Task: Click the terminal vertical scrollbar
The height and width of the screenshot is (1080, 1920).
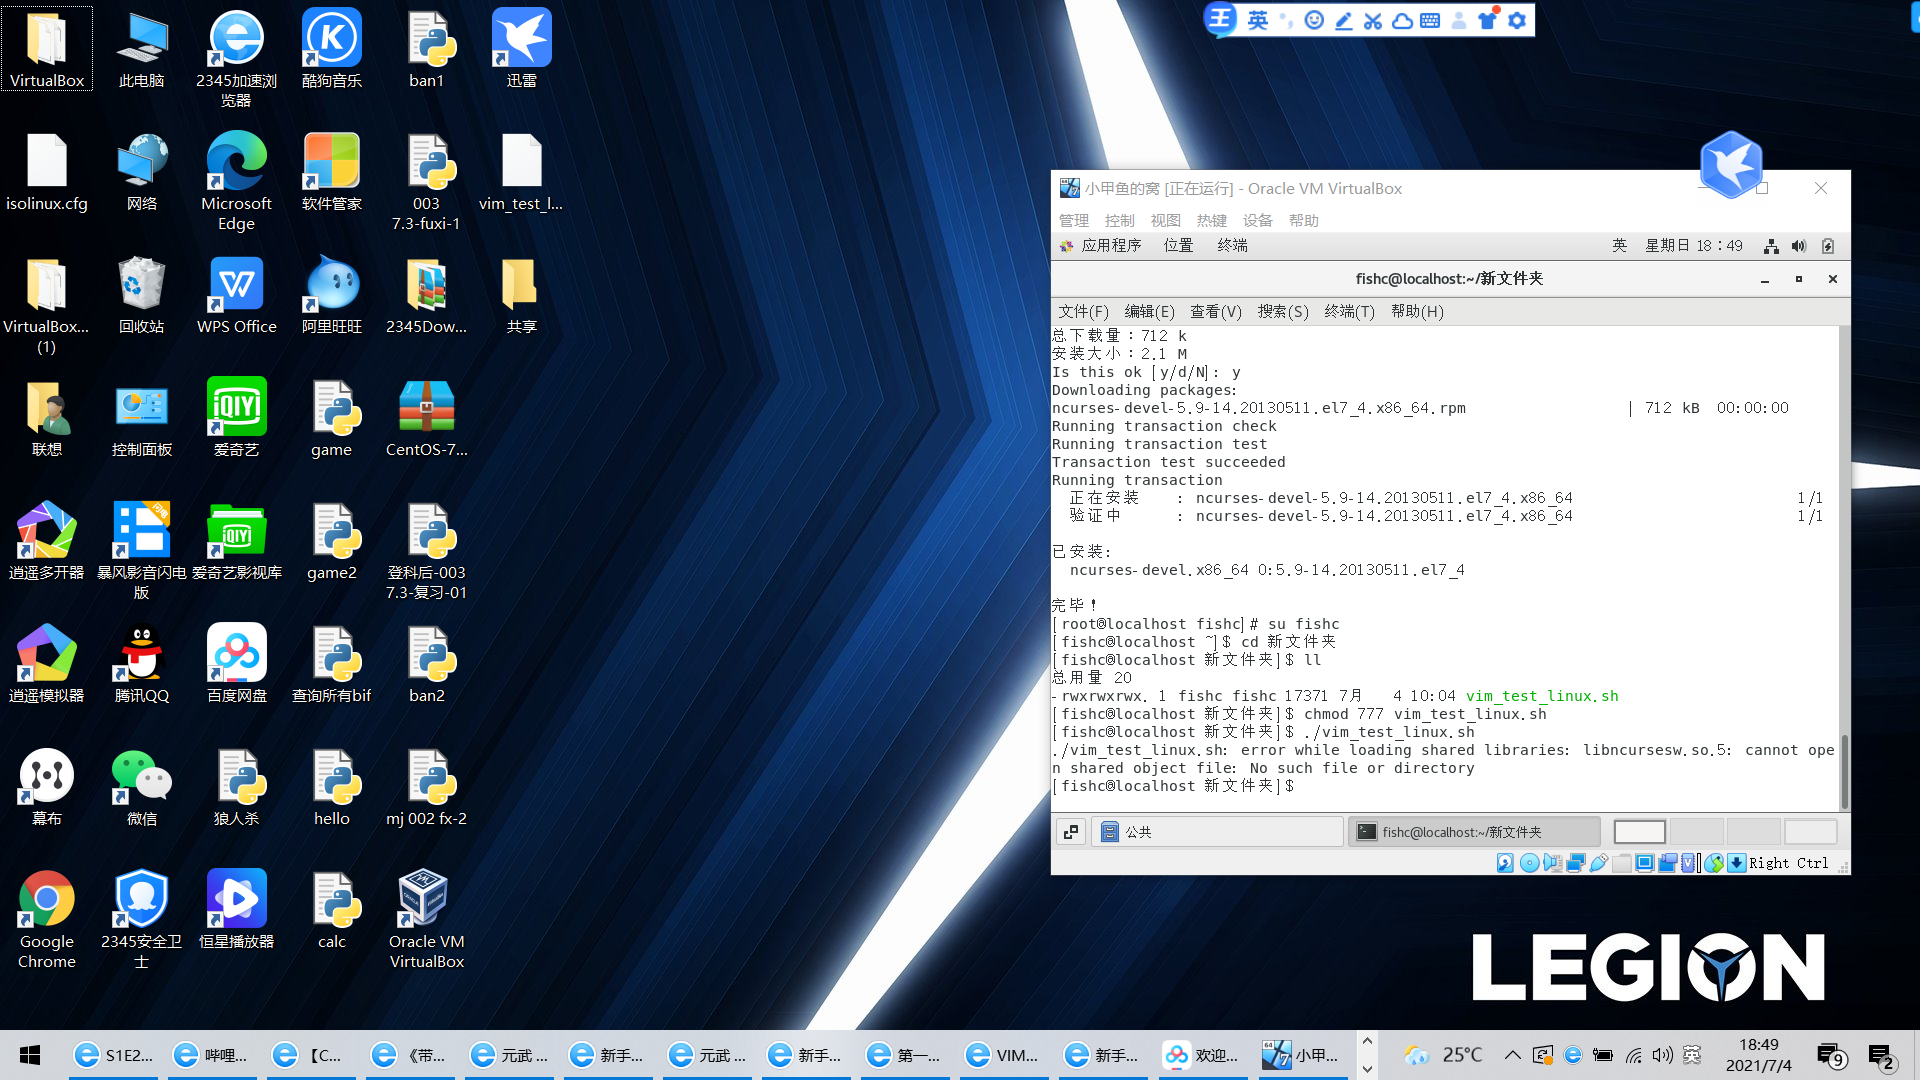Action: point(1844,770)
